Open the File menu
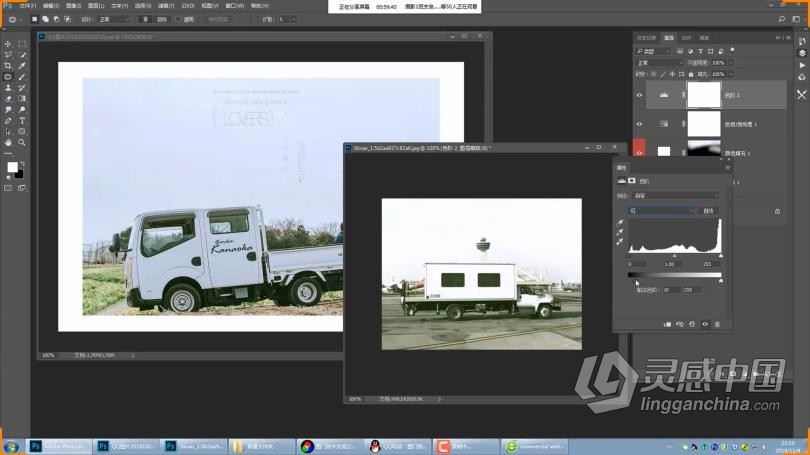 click(27, 6)
